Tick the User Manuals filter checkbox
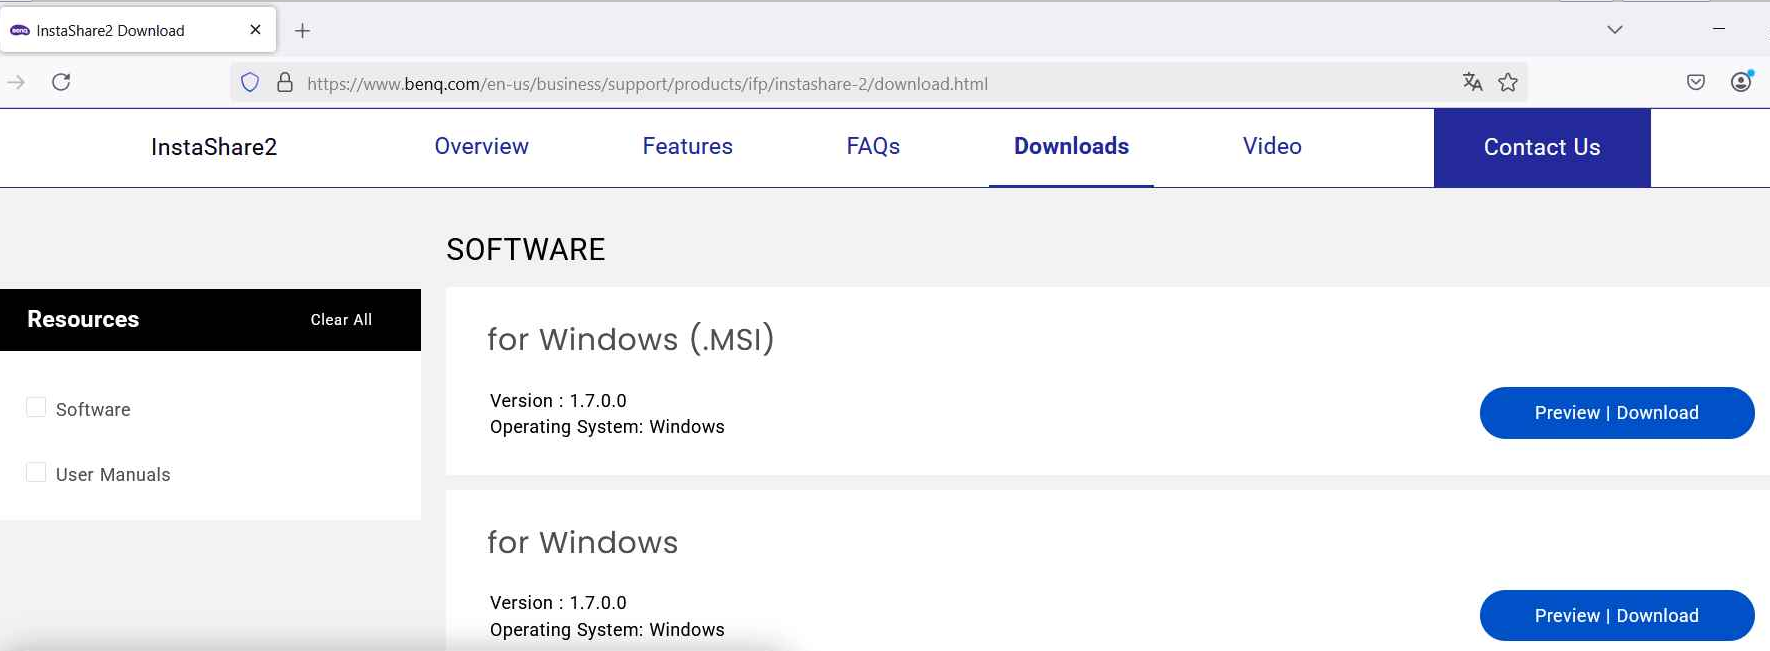 click(36, 472)
